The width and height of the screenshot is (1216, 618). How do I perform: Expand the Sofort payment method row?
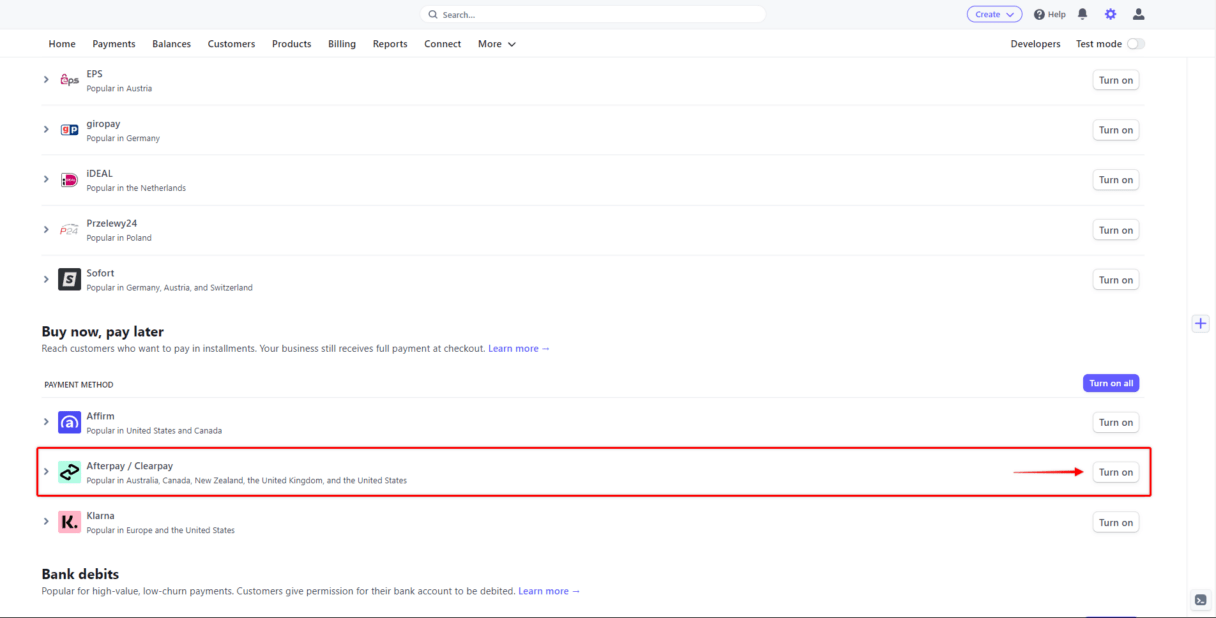(46, 279)
